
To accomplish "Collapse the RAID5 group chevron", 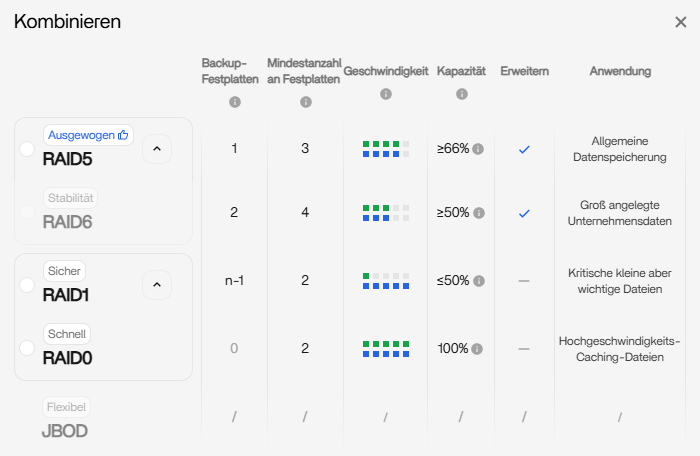I will [156, 149].
